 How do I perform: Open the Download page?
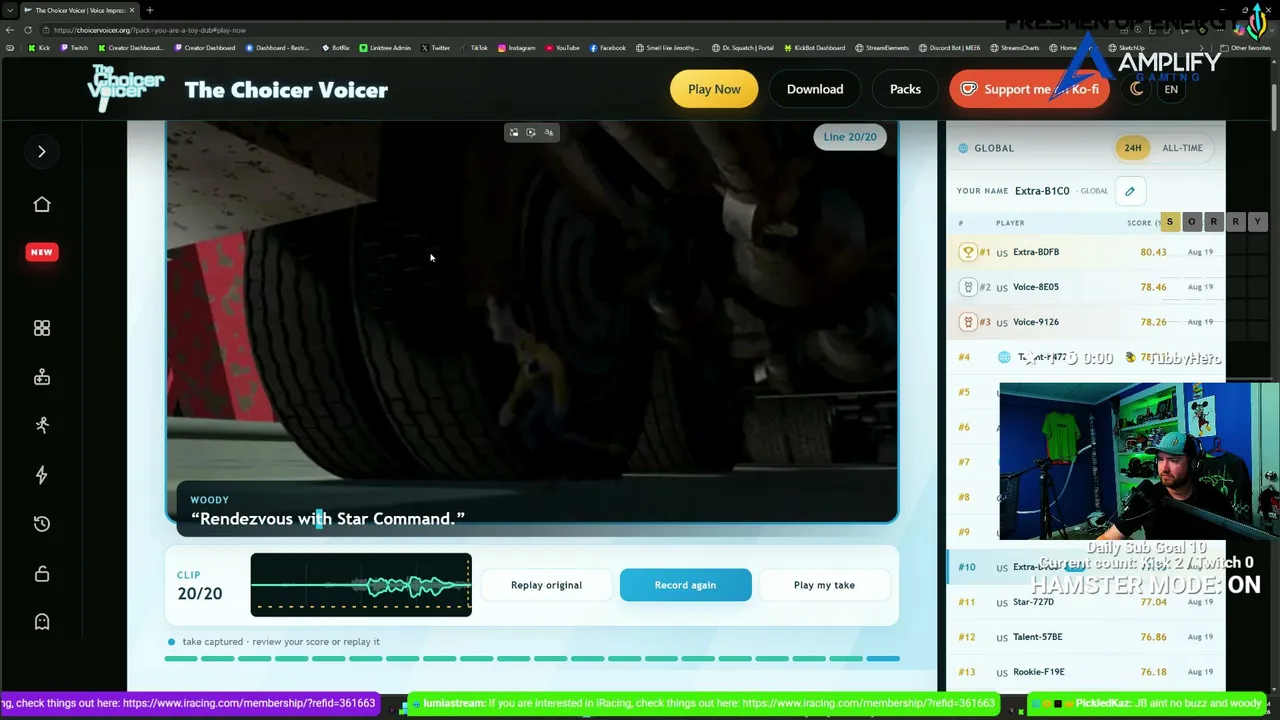click(815, 89)
